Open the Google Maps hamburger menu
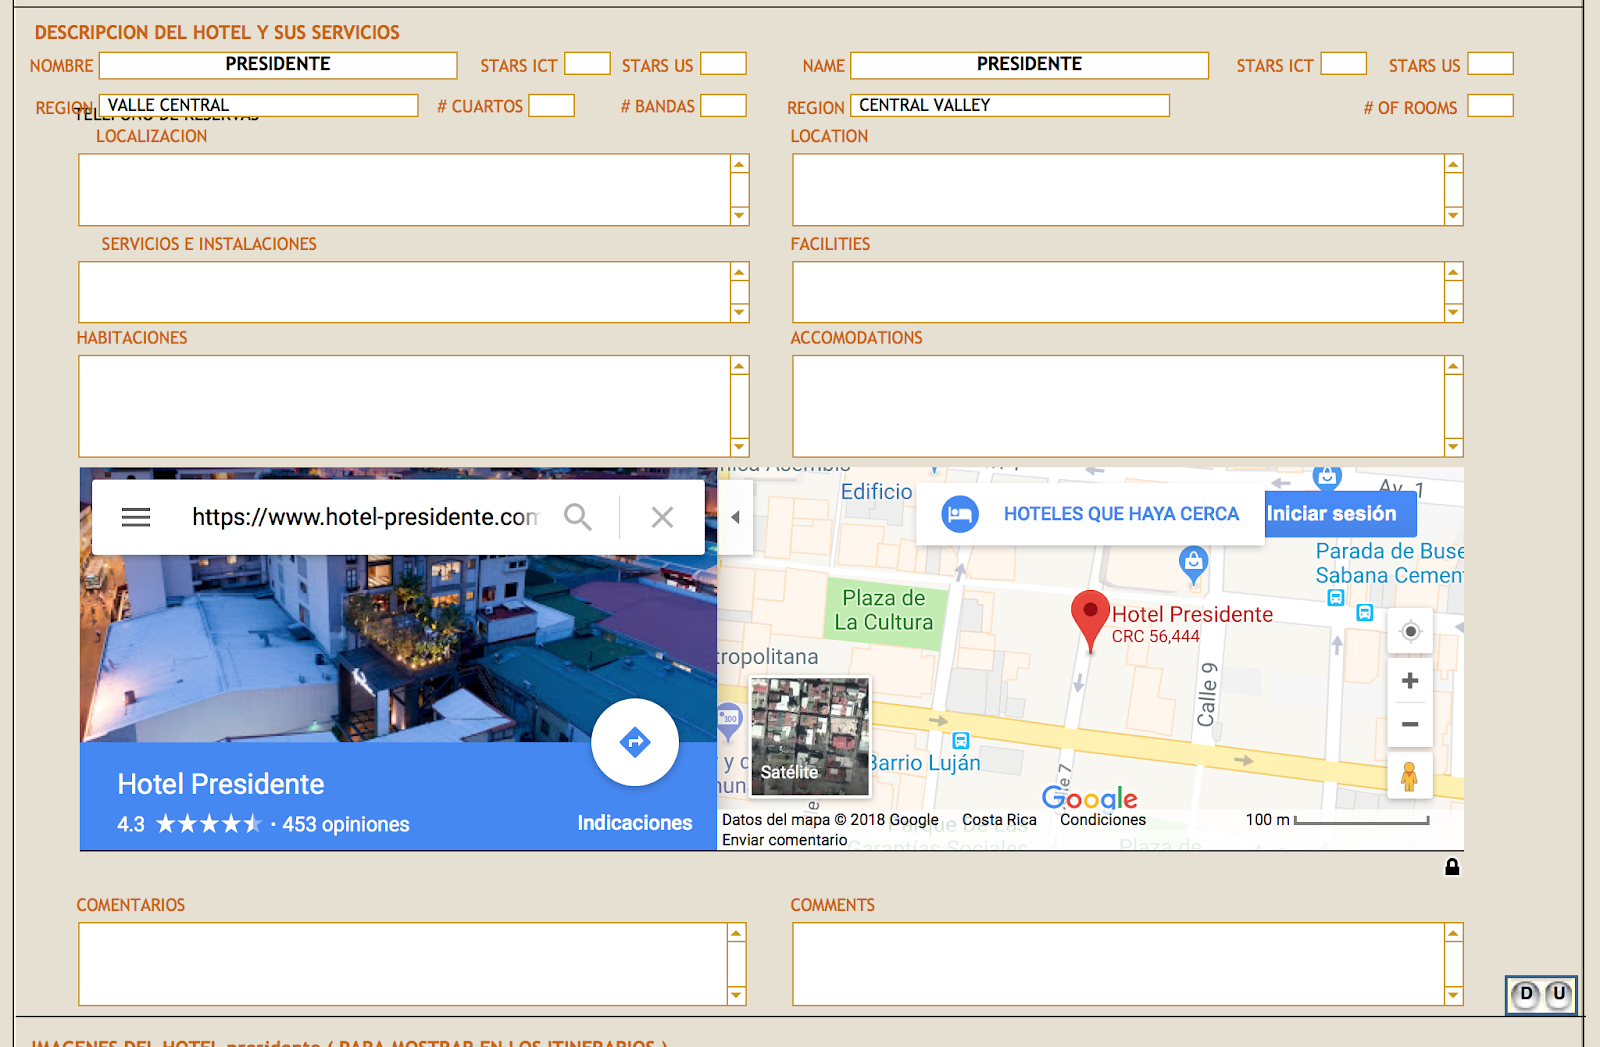The height and width of the screenshot is (1047, 1600). (x=136, y=517)
